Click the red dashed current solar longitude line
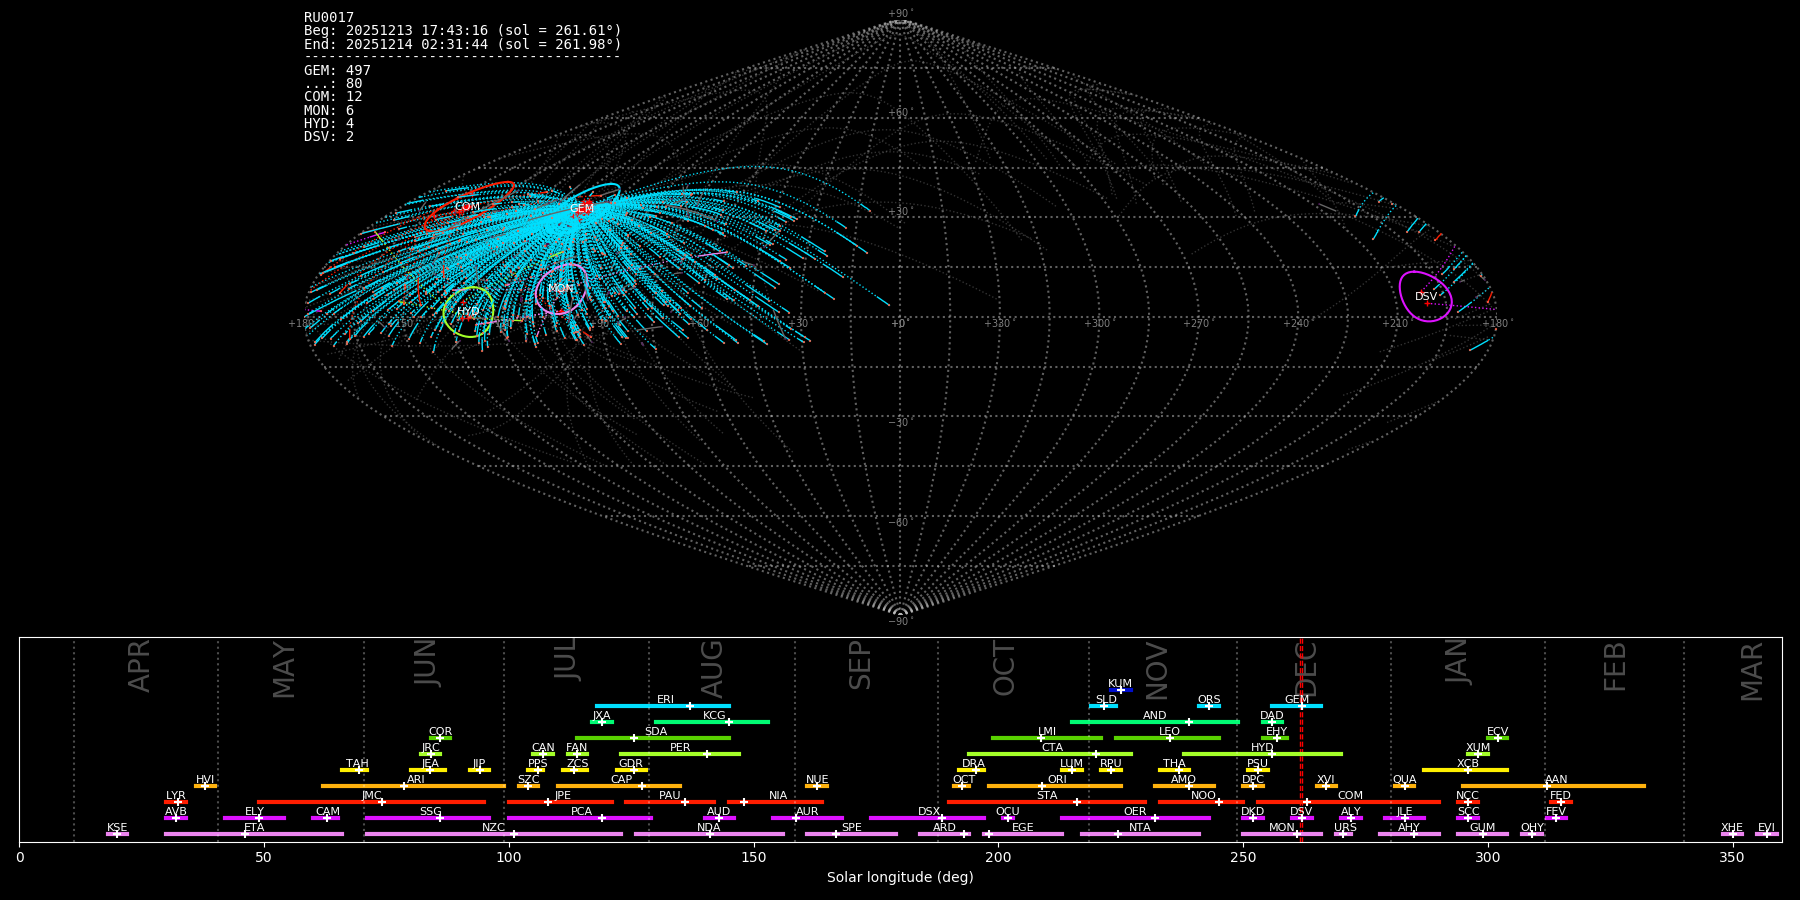Viewport: 1800px width, 900px height. pyautogui.click(x=1301, y=740)
